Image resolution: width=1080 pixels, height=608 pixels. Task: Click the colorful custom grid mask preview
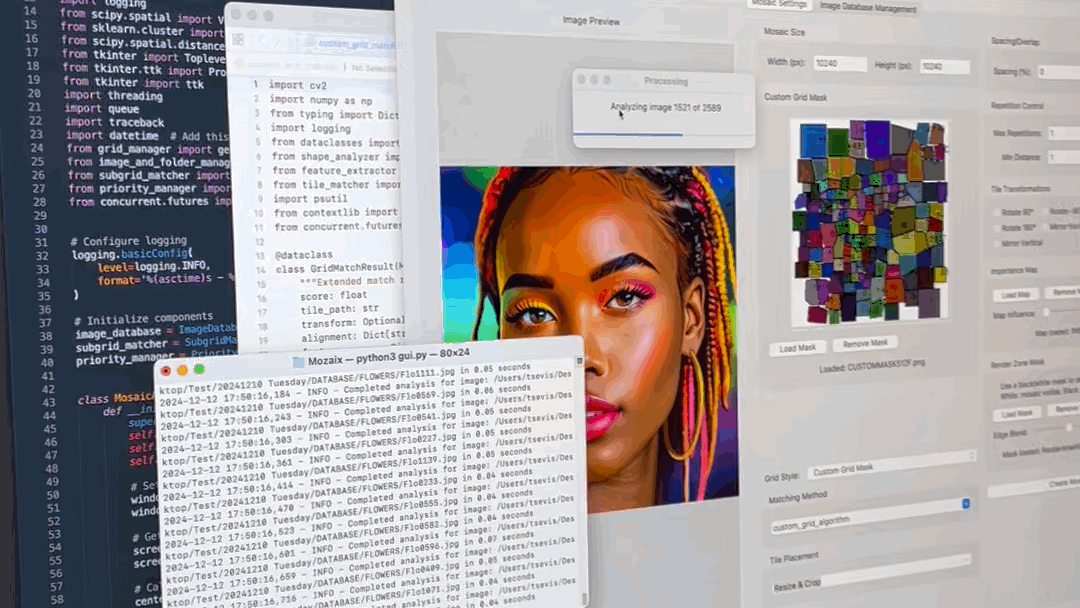pyautogui.click(x=871, y=220)
